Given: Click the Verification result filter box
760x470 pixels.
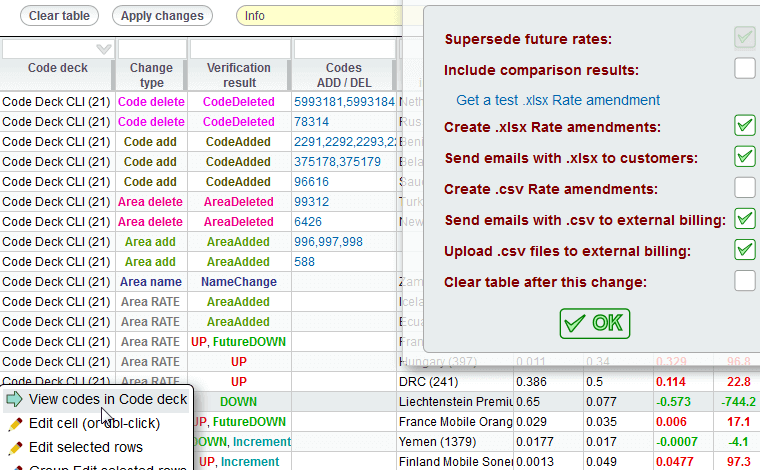Looking at the screenshot, I should point(239,49).
